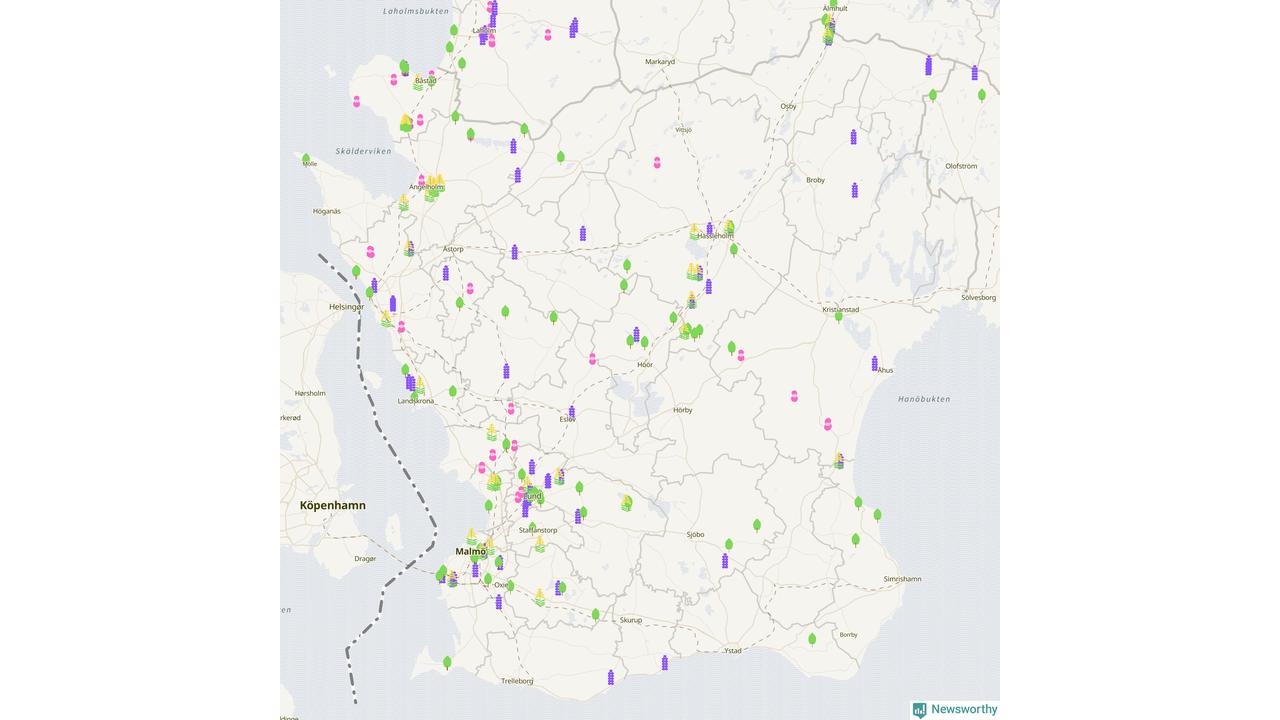Click the Hörby label
1280x720 pixels.
pos(682,410)
